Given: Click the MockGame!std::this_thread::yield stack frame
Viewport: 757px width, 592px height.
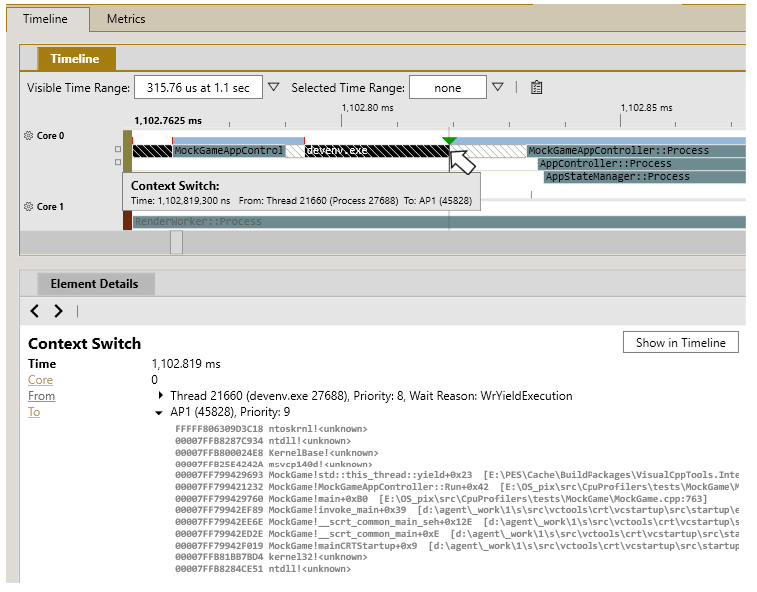Looking at the screenshot, I should [457, 475].
